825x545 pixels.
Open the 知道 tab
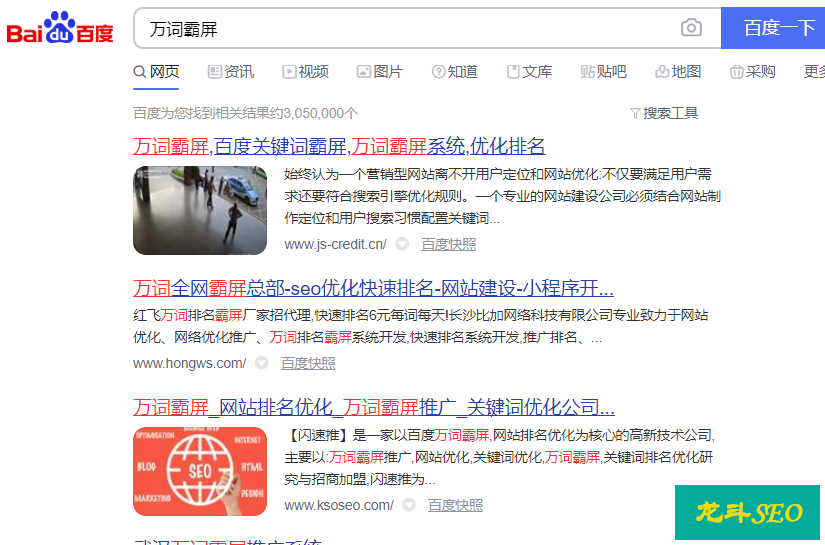tap(455, 72)
